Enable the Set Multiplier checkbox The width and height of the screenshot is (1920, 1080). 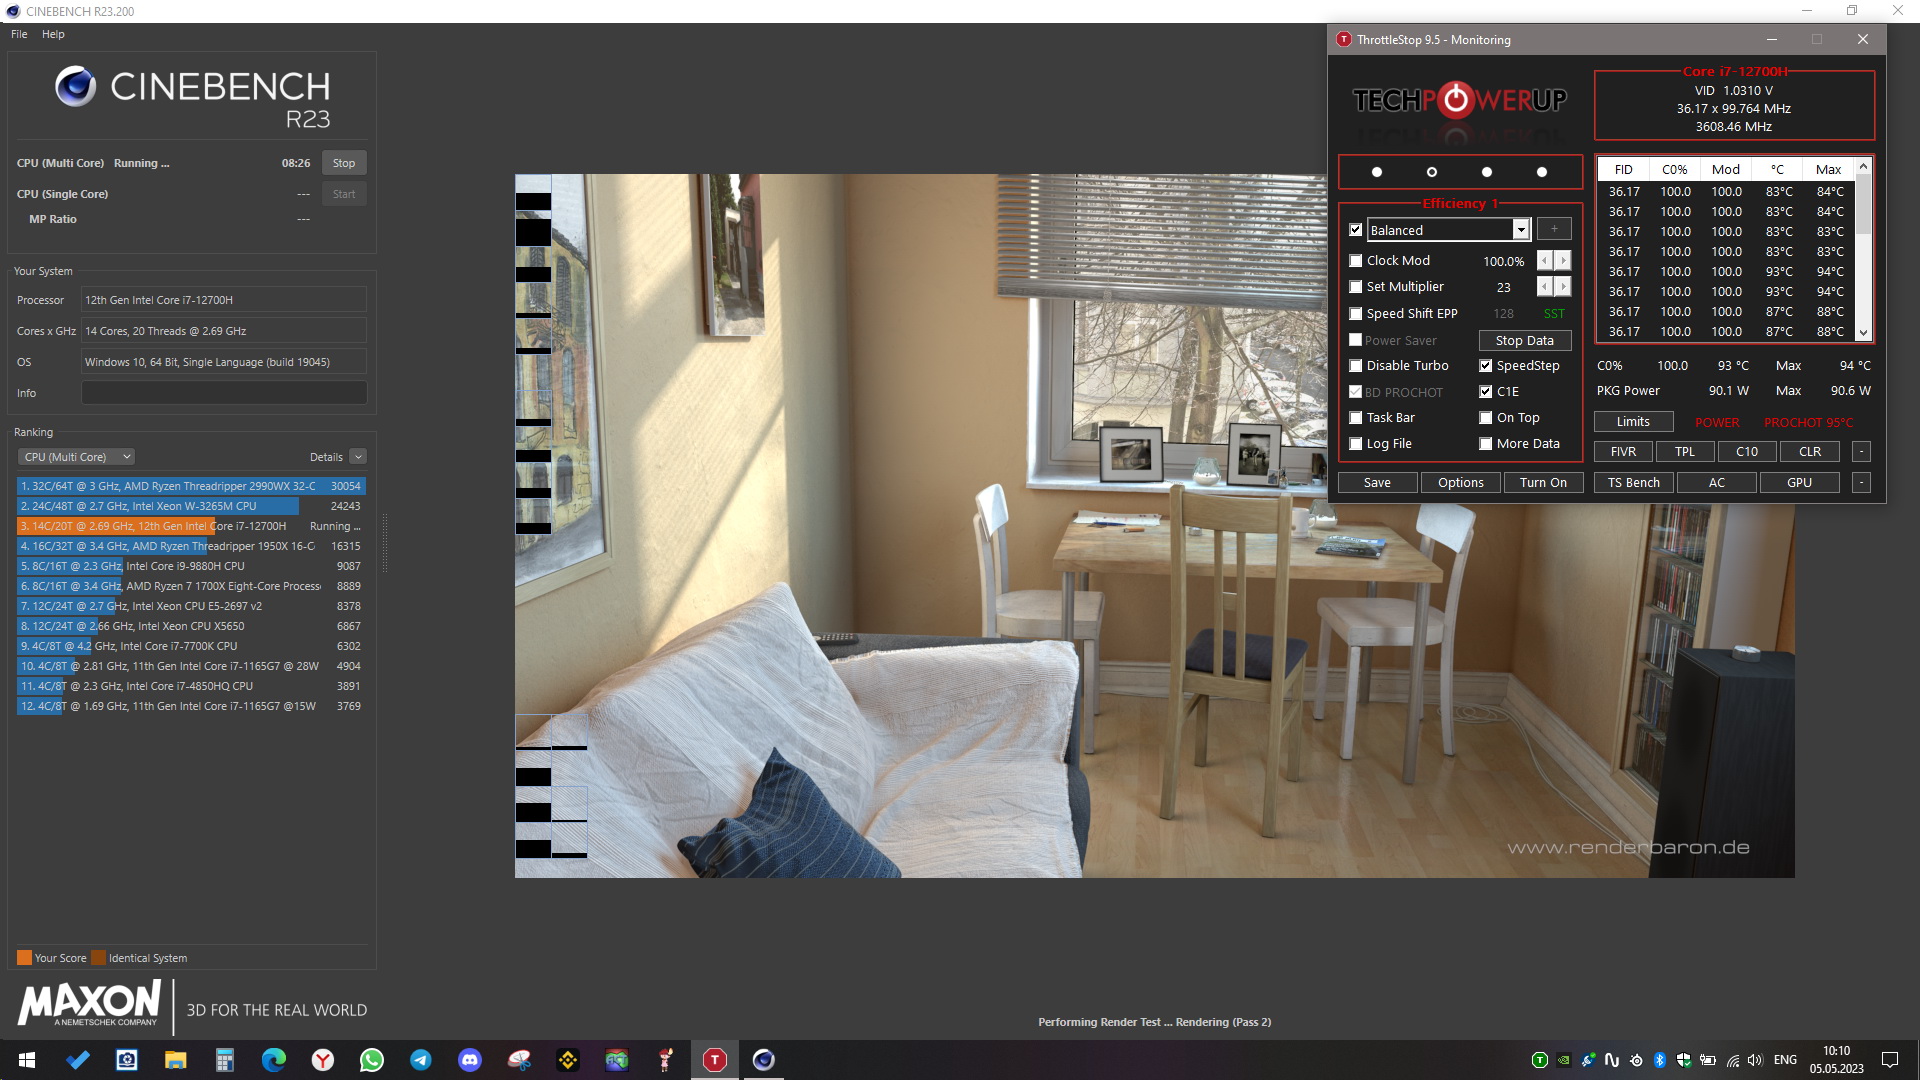click(x=1356, y=287)
